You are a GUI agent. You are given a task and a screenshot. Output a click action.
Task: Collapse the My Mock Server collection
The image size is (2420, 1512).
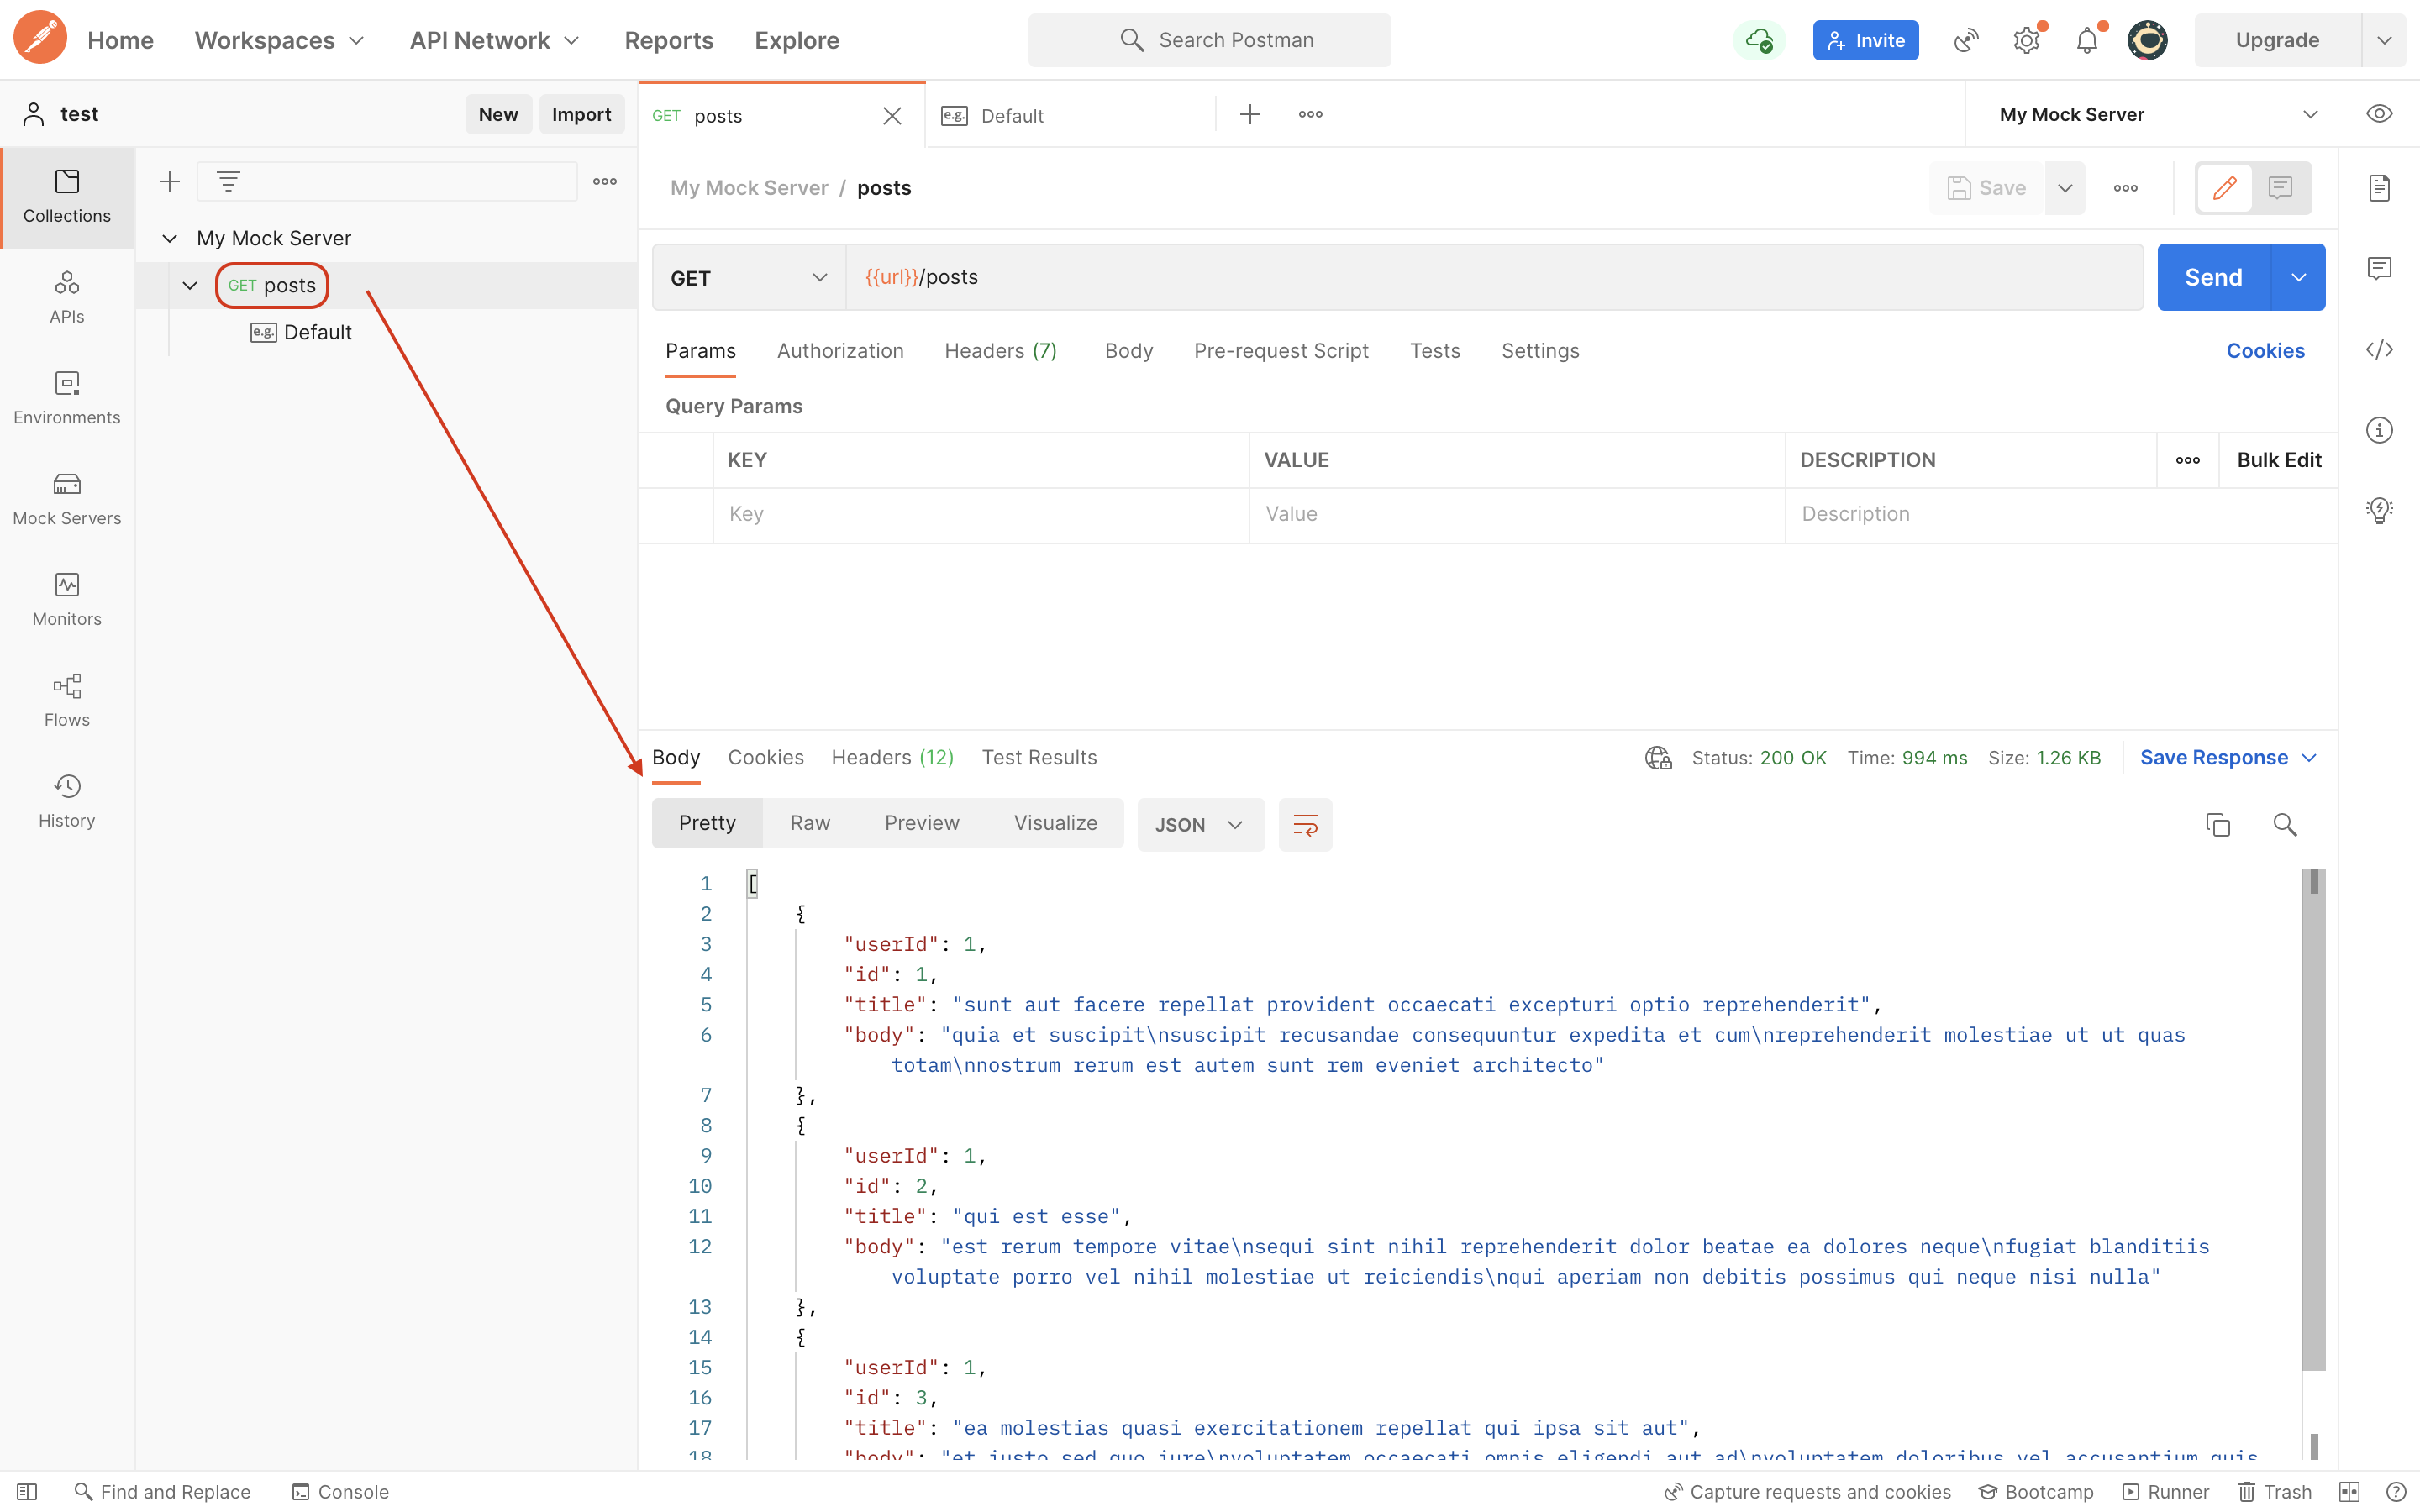click(x=170, y=238)
